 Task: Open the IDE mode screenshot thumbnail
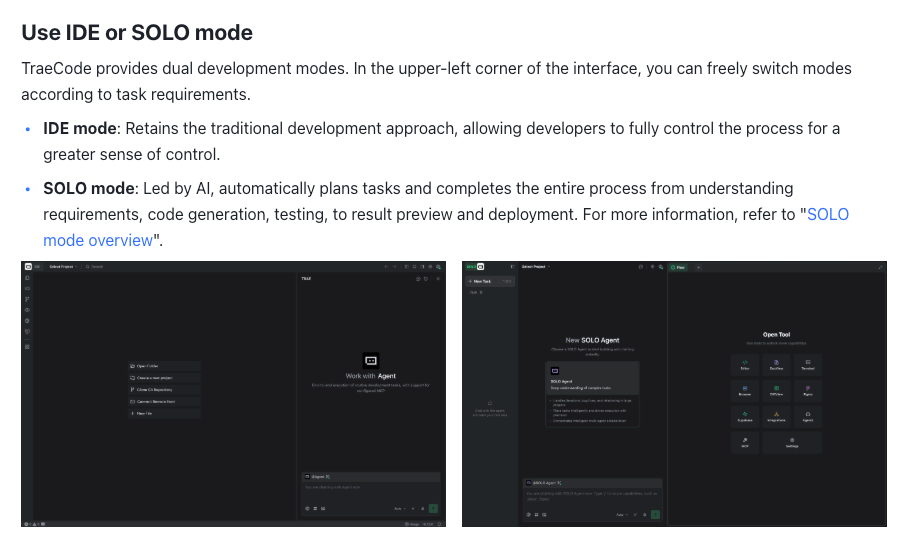[x=233, y=394]
